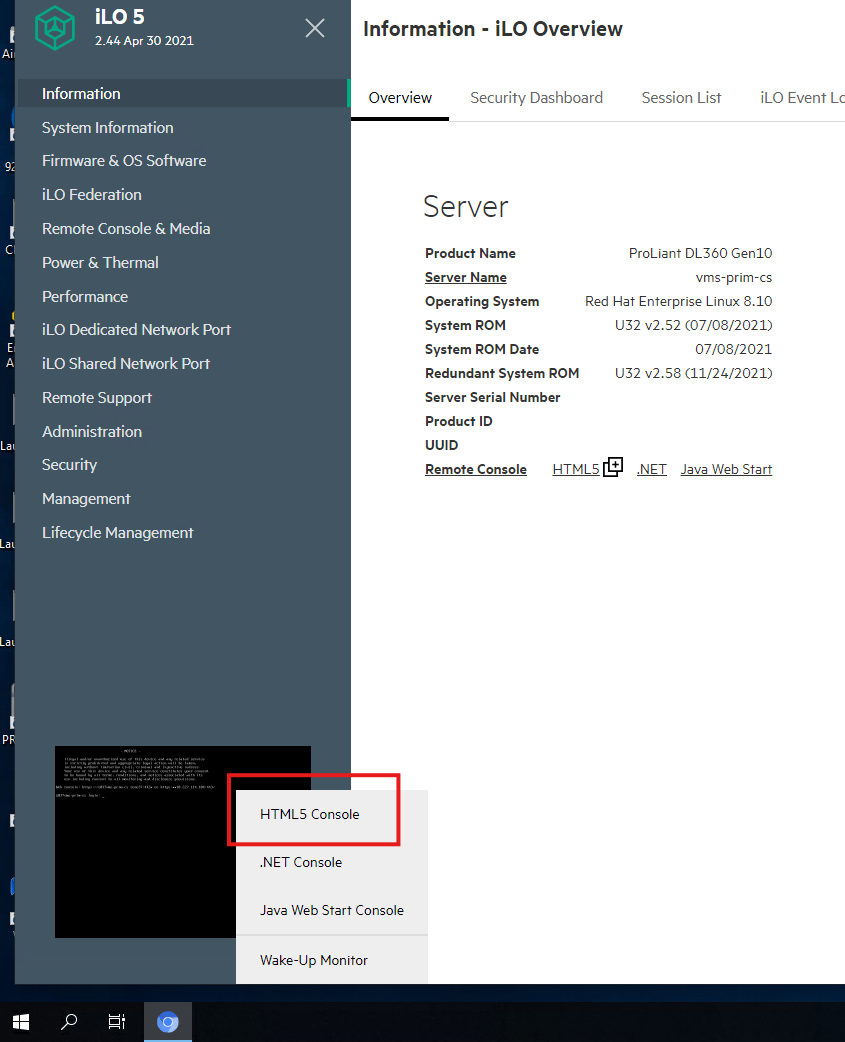
Task: Open System Information page
Action: (x=108, y=128)
